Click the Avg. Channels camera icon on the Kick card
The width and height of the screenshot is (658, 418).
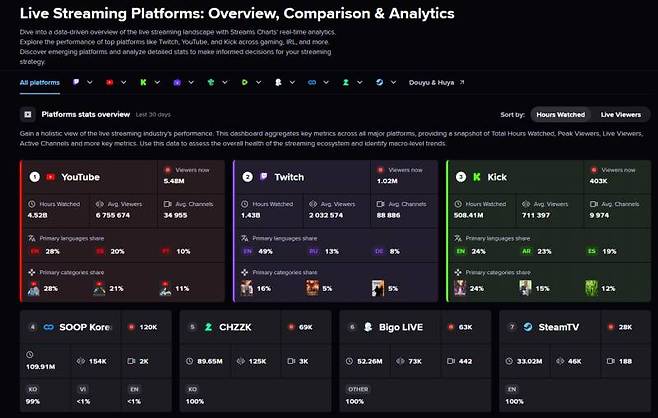[x=593, y=204]
